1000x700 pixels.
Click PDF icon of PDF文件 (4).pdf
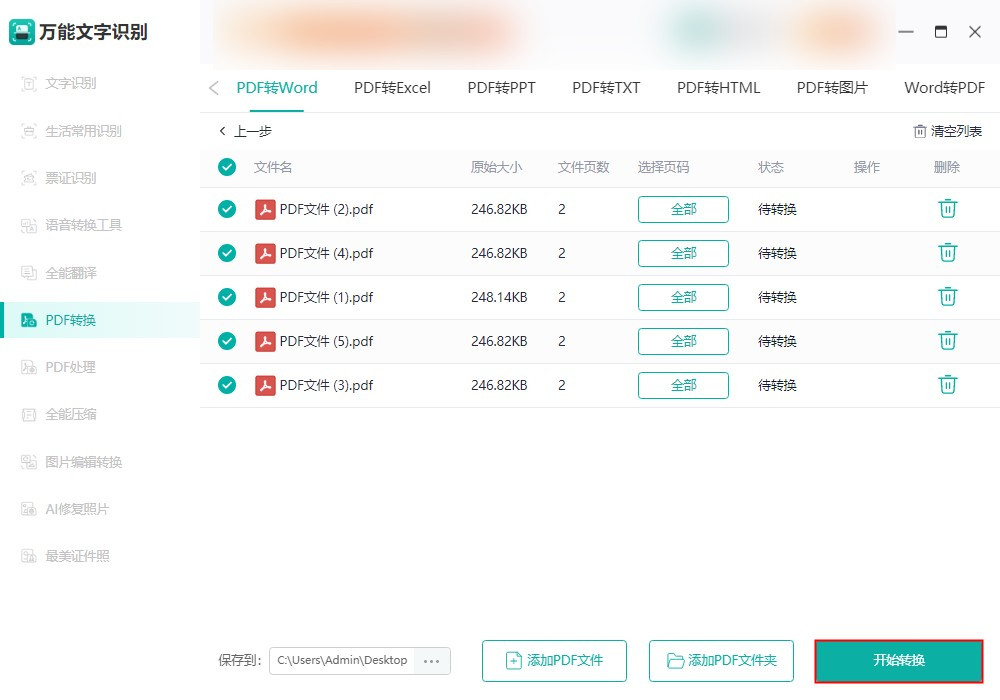[265, 253]
